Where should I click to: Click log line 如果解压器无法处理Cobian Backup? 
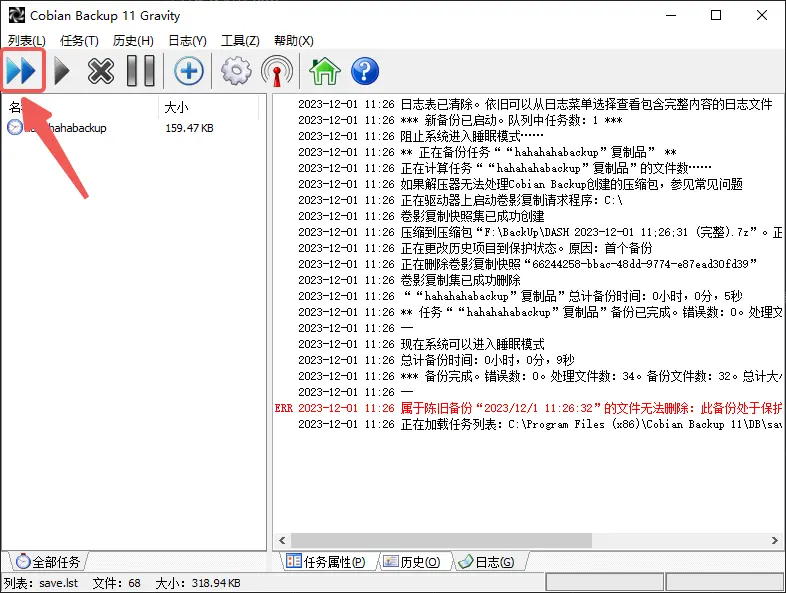point(520,184)
